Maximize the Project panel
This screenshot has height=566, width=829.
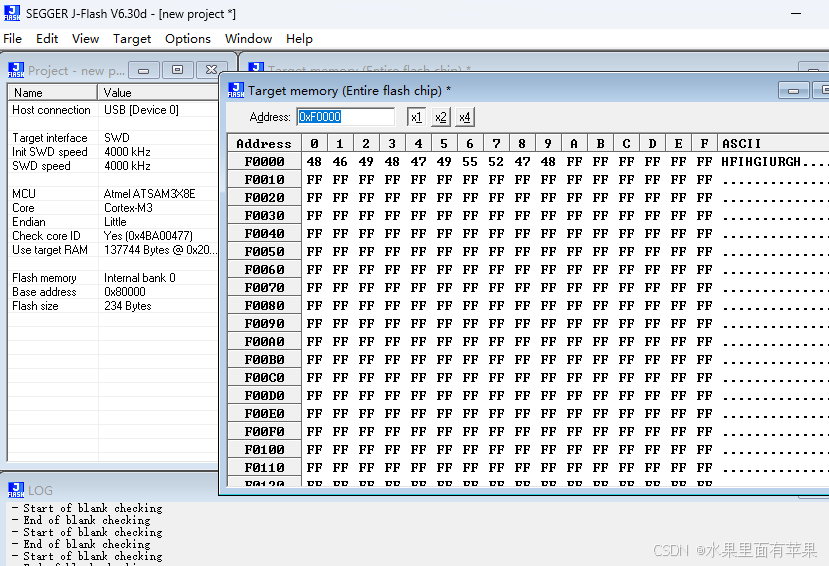(177, 70)
